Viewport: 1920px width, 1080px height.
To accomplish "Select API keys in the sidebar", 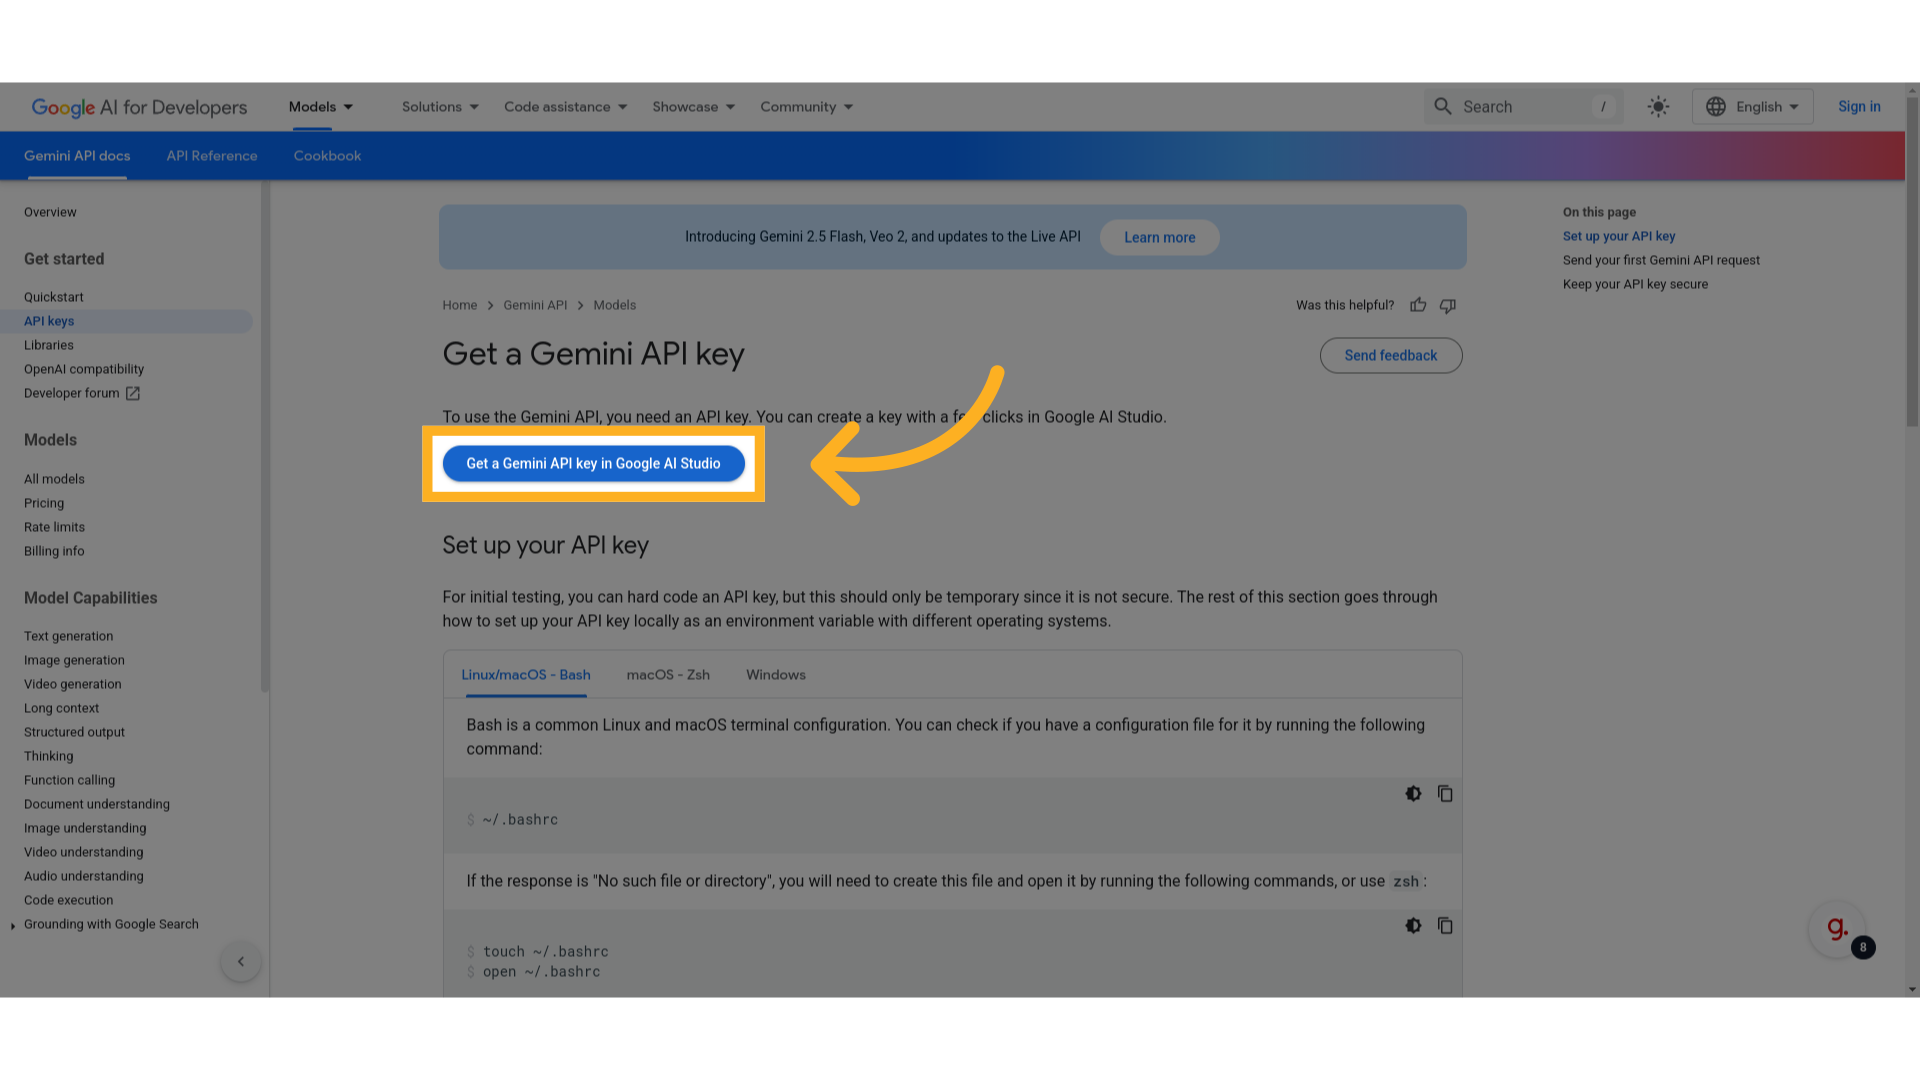I will [126, 321].
